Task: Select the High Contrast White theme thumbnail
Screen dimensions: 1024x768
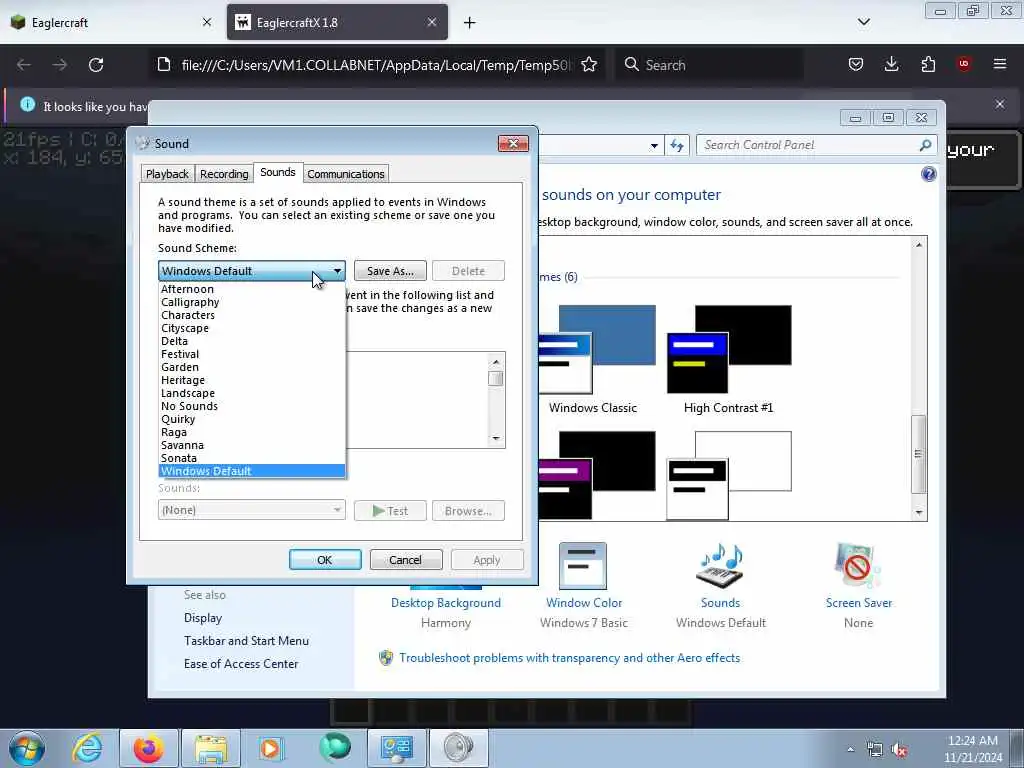Action: (729, 475)
